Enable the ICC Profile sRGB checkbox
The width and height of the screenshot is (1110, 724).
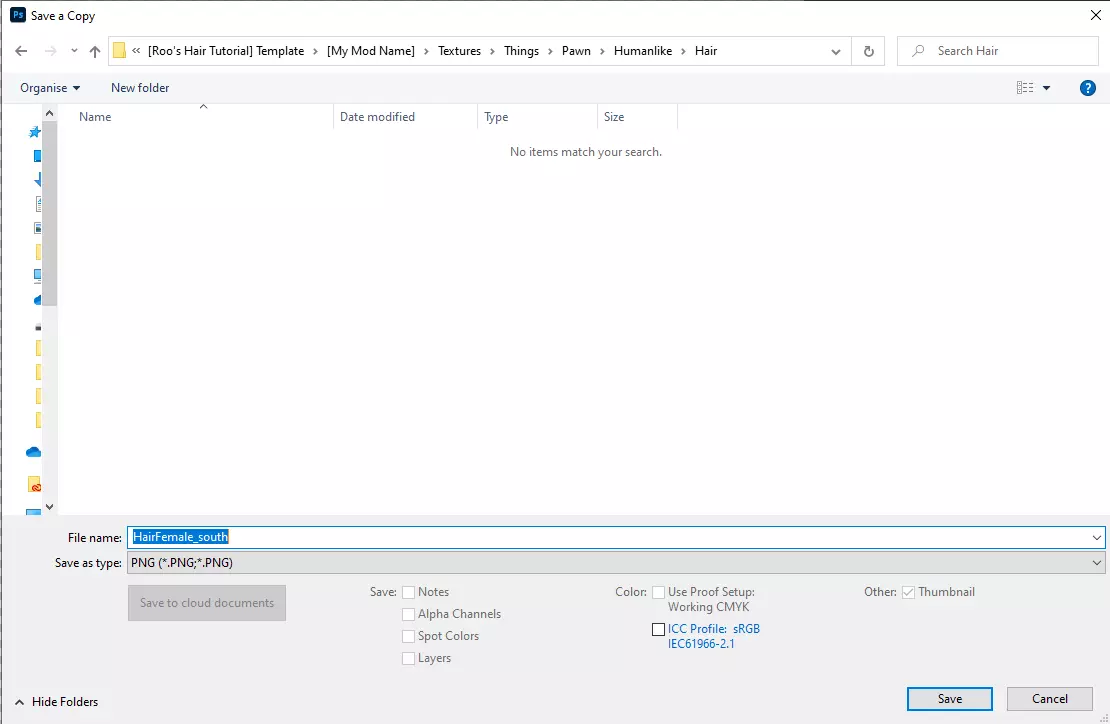(x=658, y=629)
